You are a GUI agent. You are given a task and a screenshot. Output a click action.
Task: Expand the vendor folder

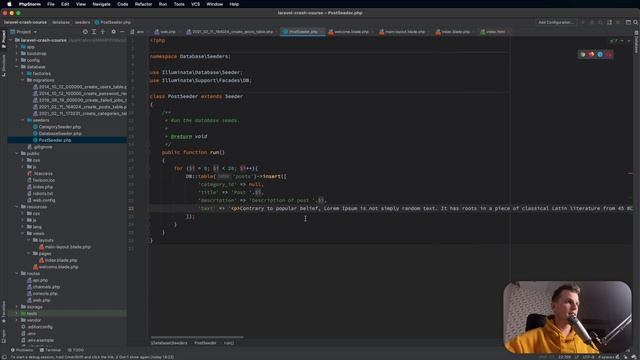[x=17, y=320]
